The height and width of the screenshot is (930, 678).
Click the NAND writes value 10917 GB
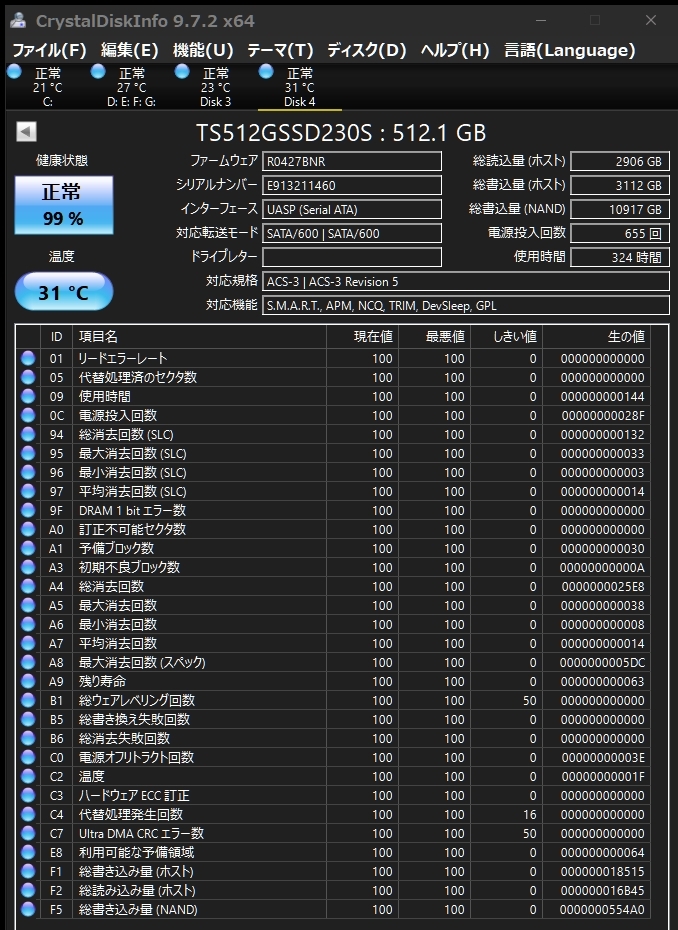(x=620, y=209)
